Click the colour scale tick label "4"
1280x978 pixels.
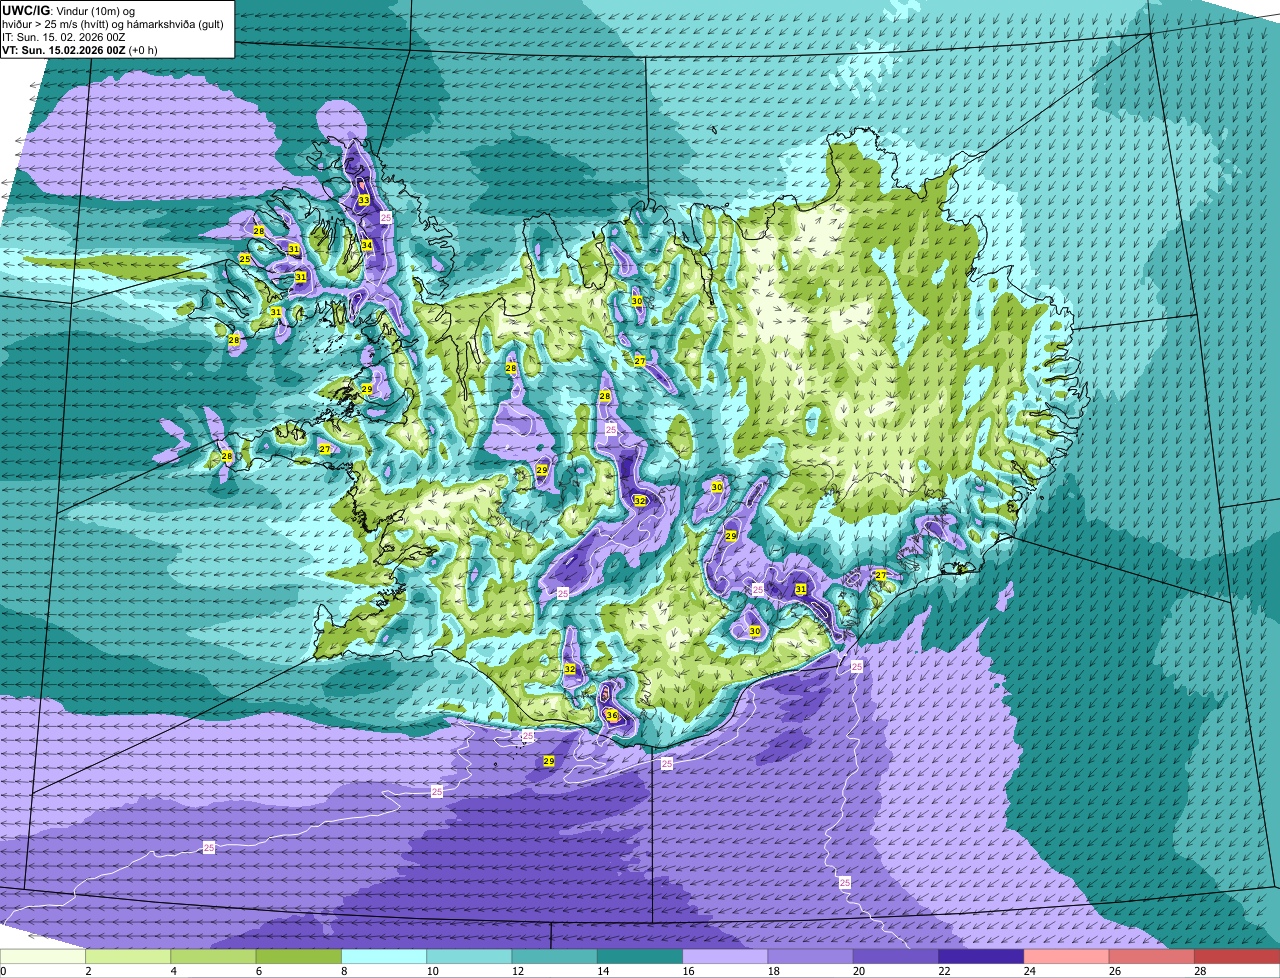(x=173, y=971)
